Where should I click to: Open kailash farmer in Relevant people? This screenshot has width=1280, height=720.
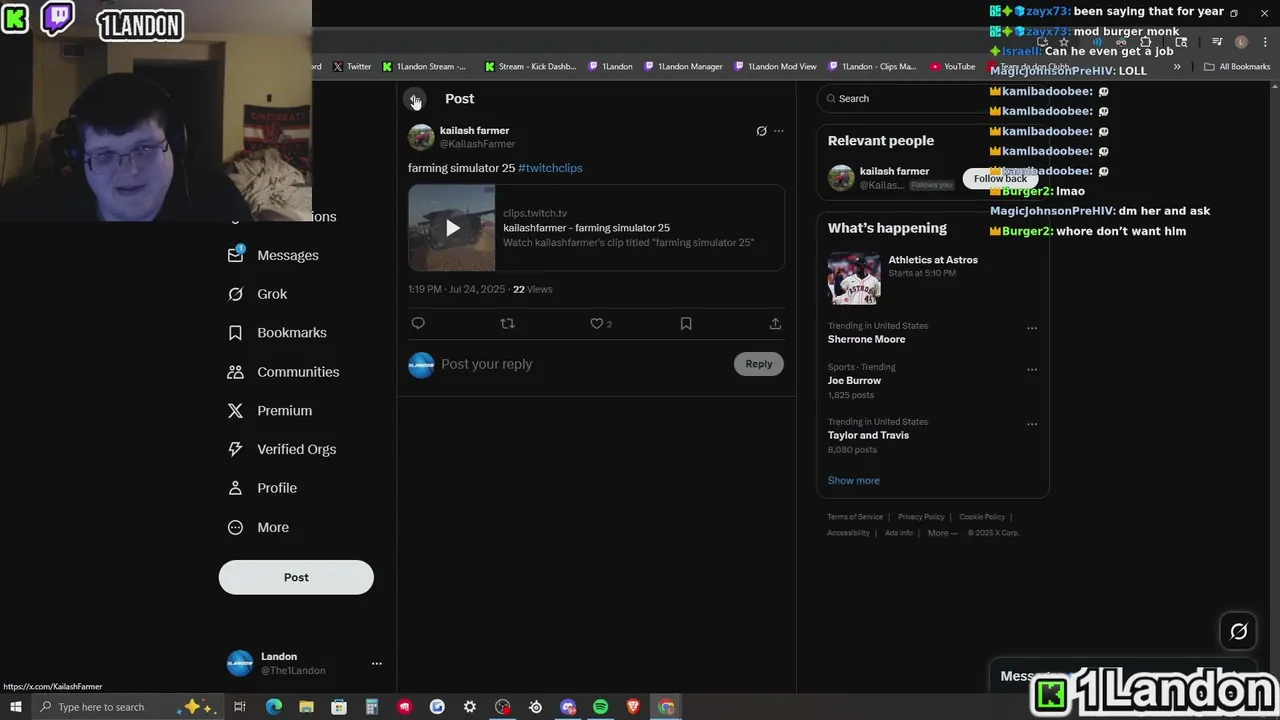[x=894, y=171]
